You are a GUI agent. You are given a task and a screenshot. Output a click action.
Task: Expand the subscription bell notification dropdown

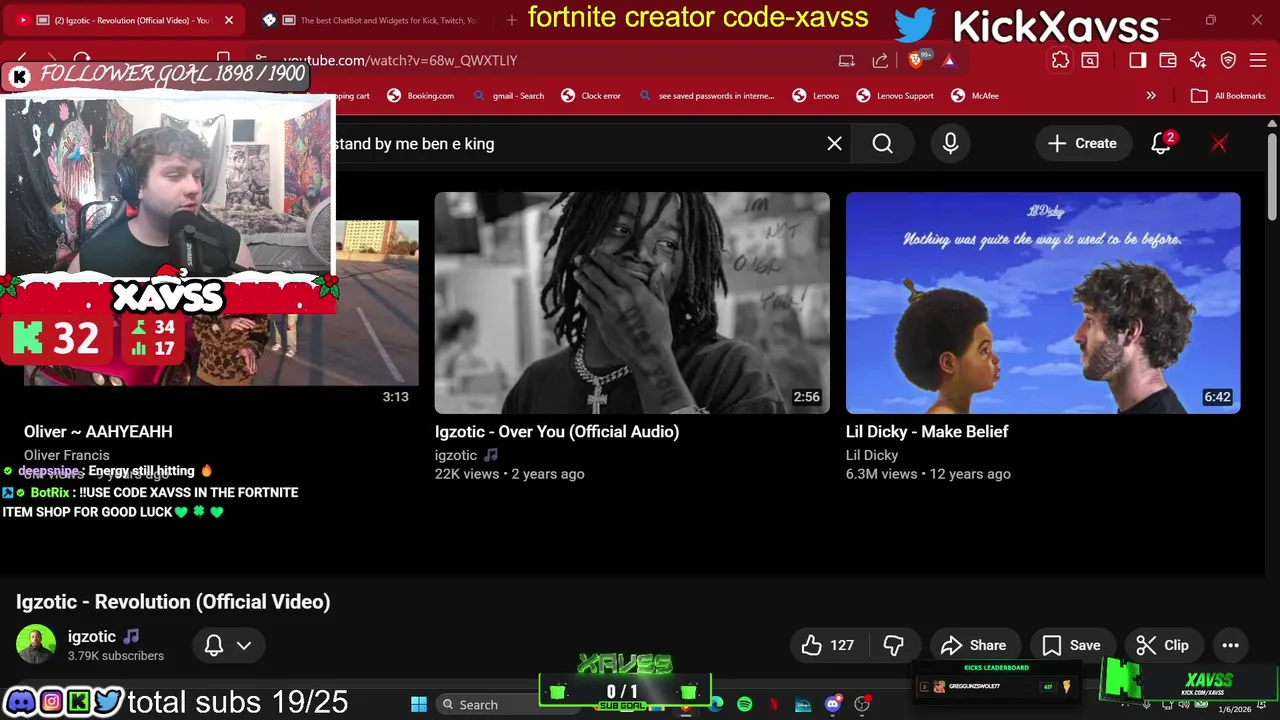pyautogui.click(x=228, y=645)
